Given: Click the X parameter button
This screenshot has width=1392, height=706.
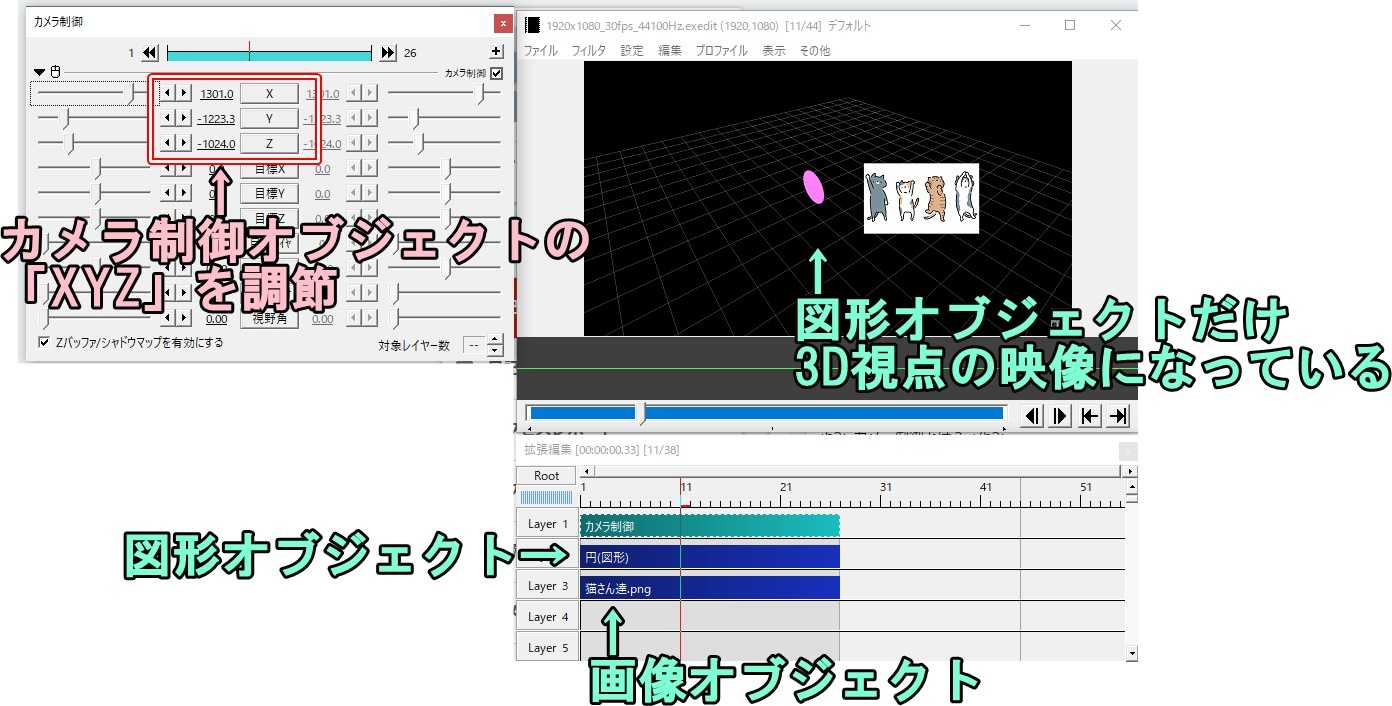Looking at the screenshot, I should [x=269, y=92].
